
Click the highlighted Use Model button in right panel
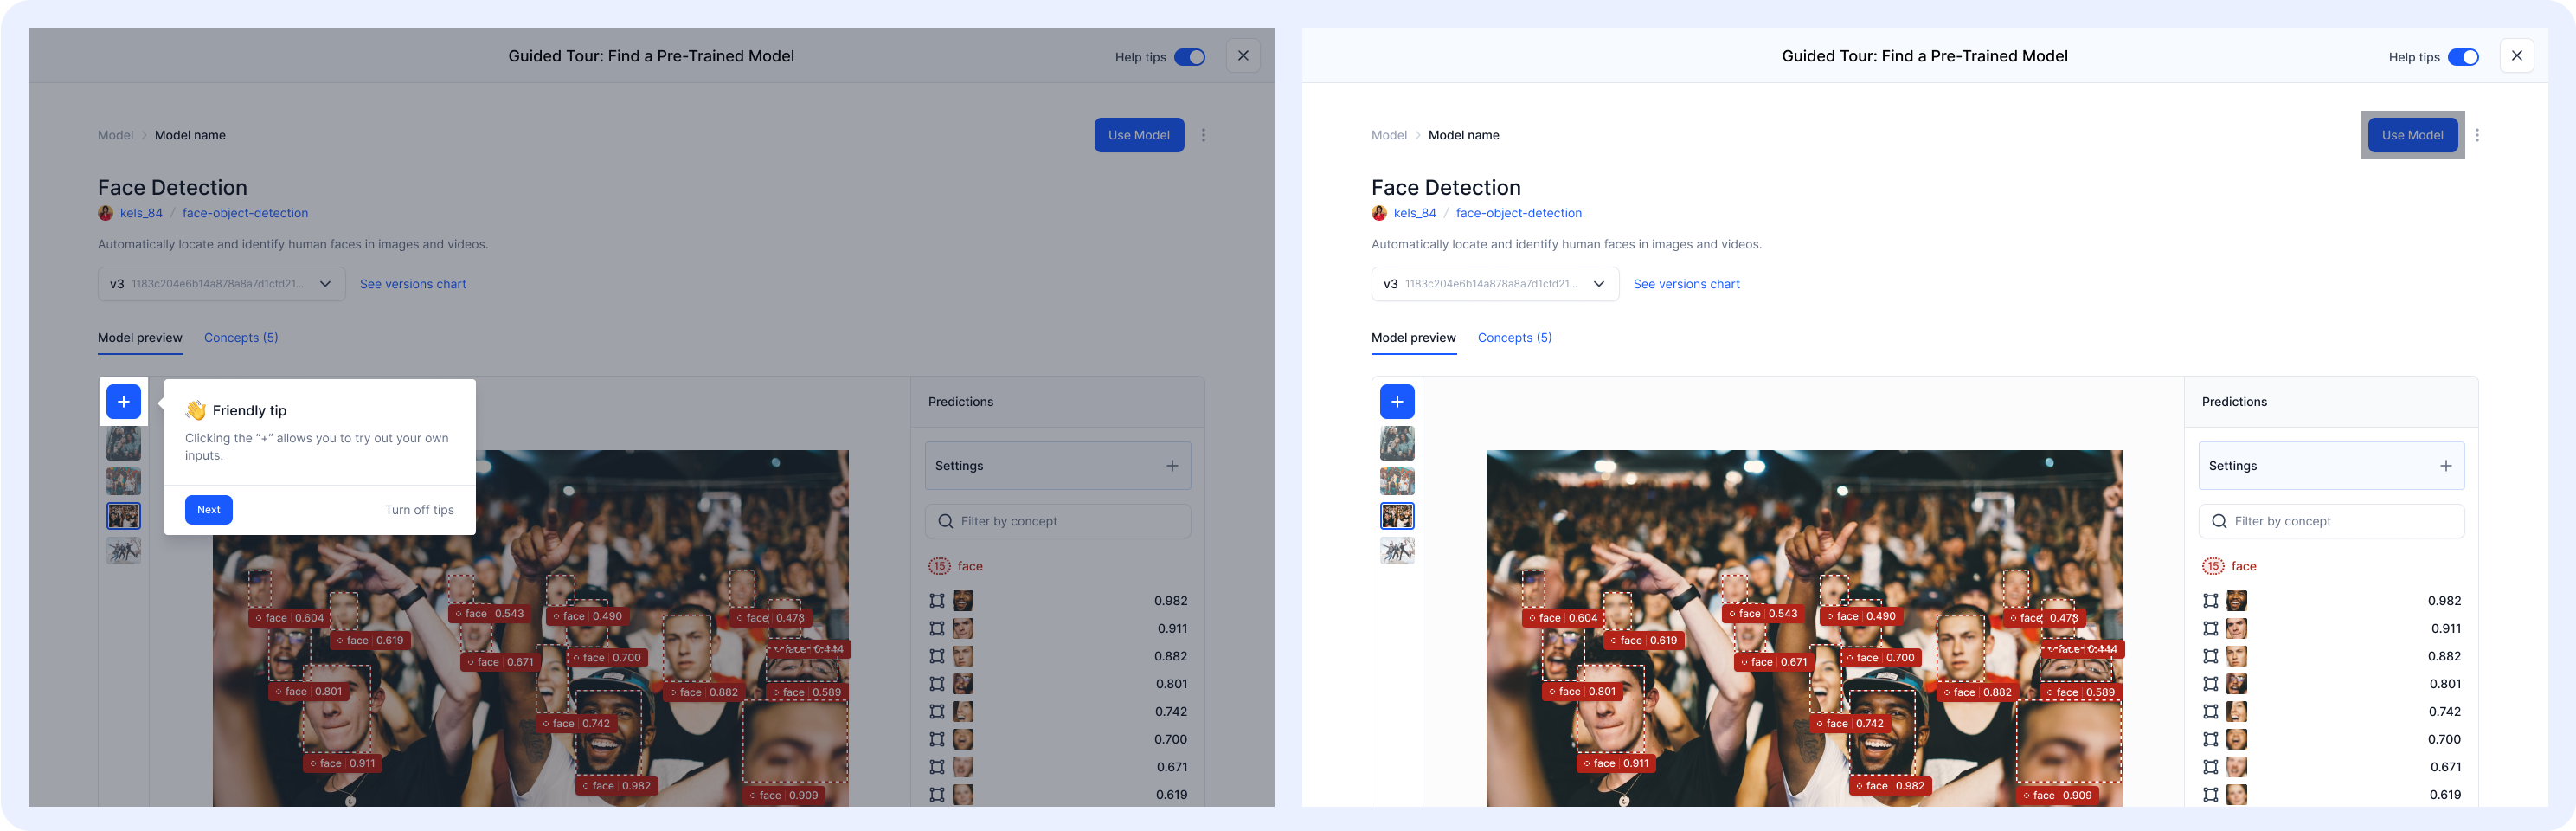(2412, 135)
